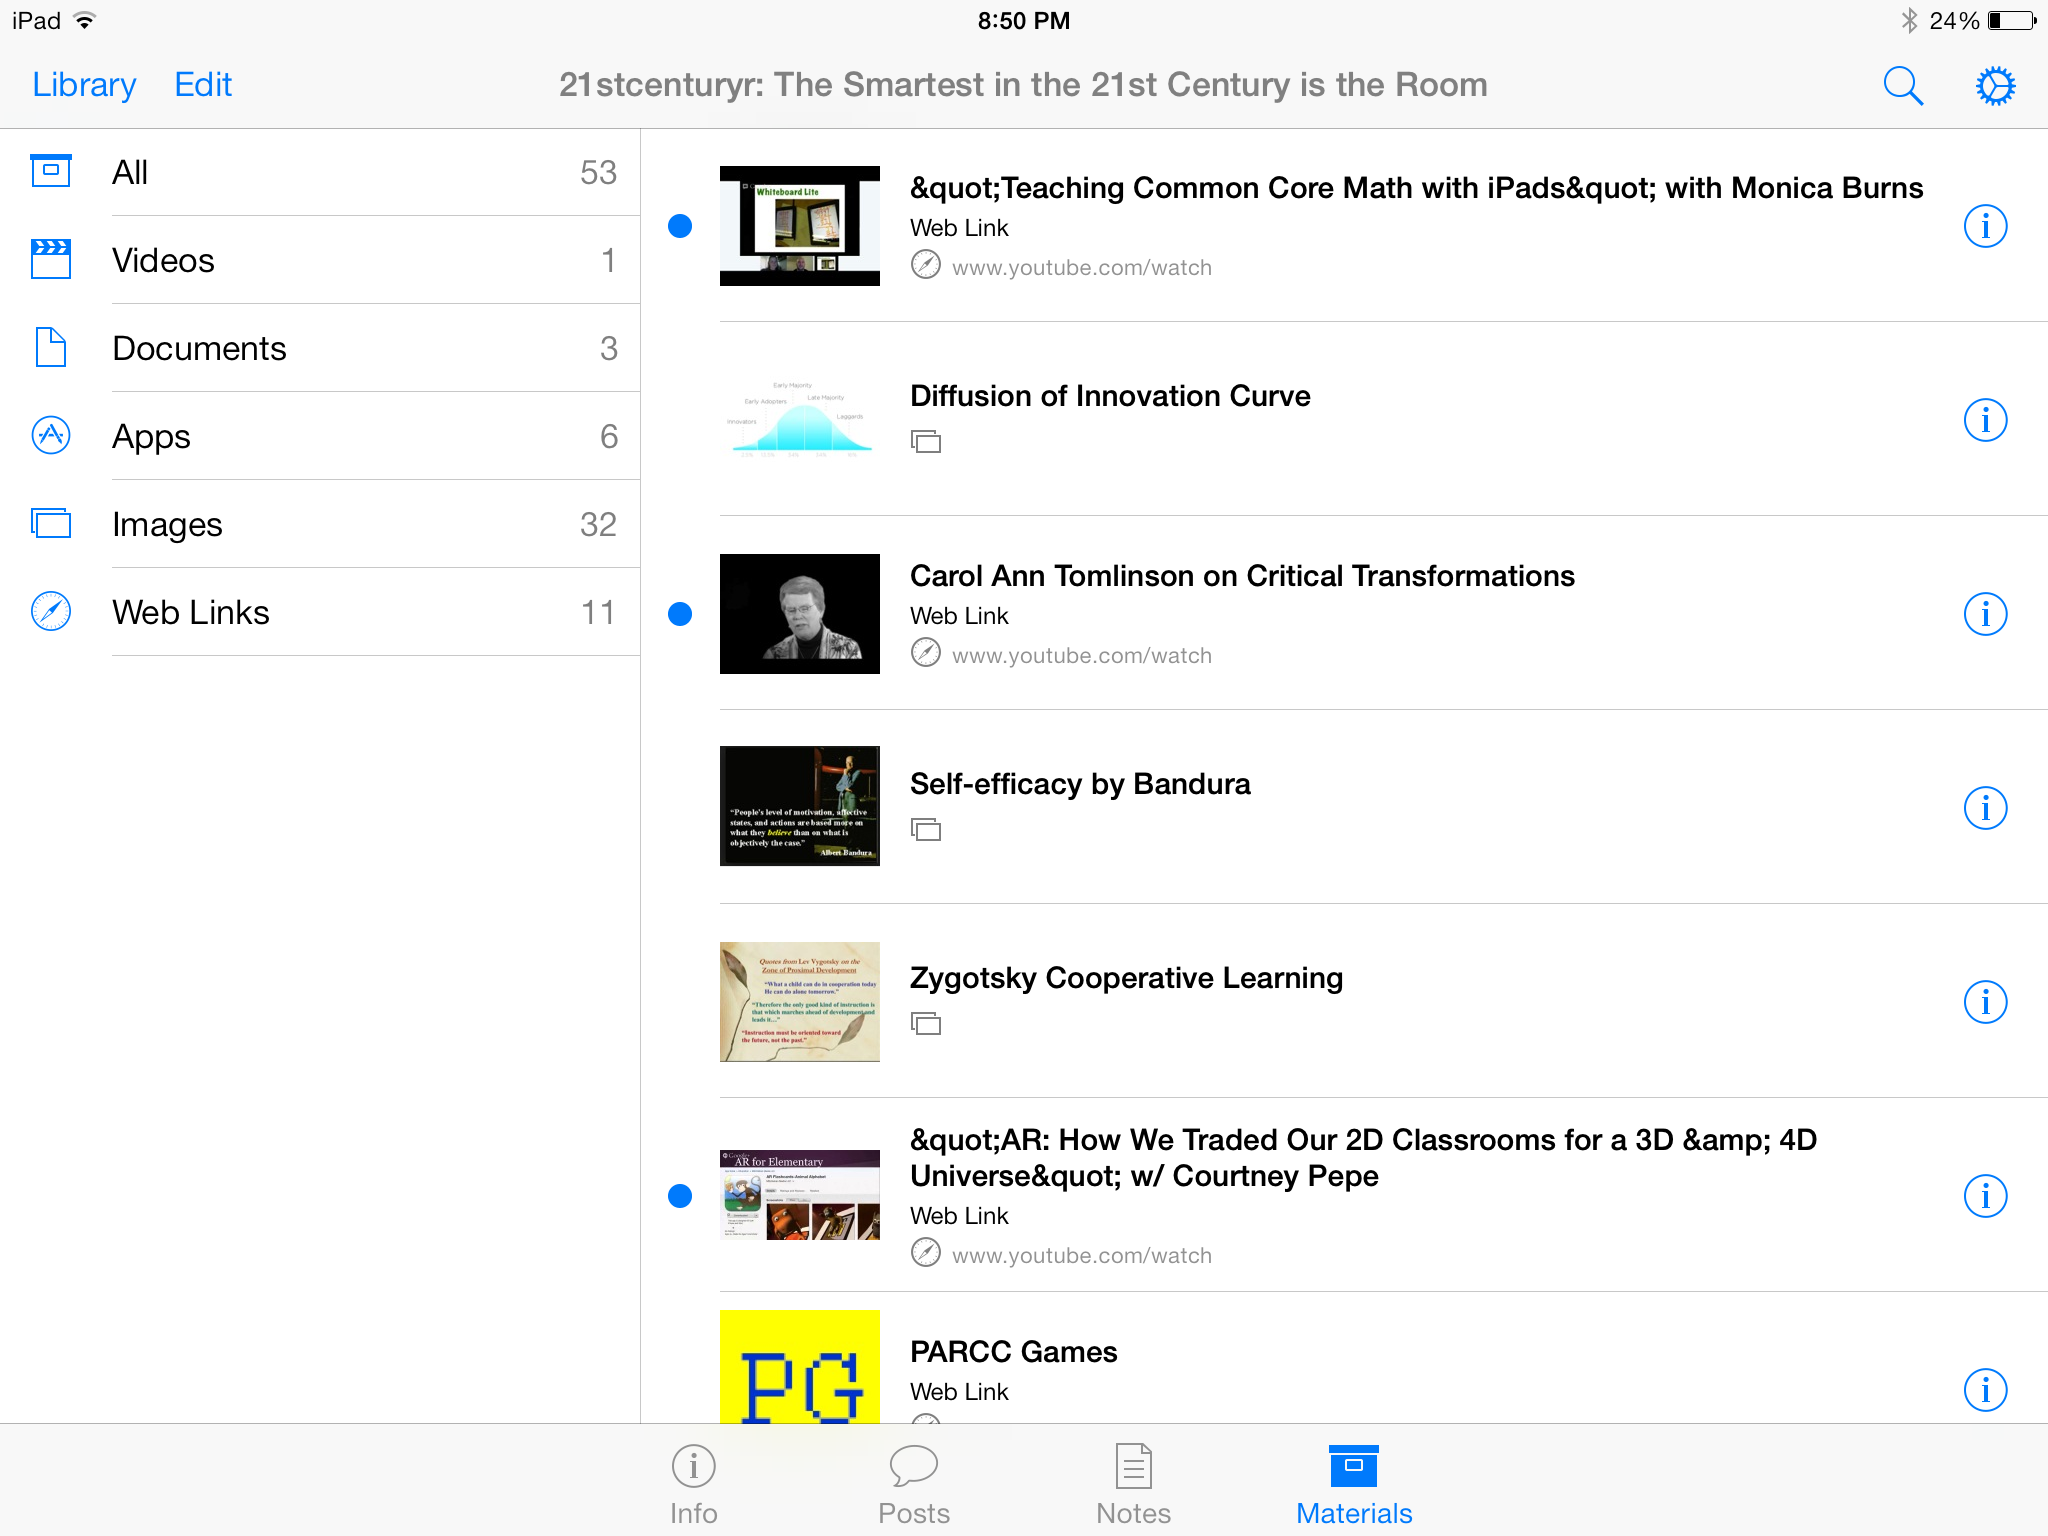The image size is (2048, 1536).
Task: Tap the search magnifier icon
Action: [1902, 86]
